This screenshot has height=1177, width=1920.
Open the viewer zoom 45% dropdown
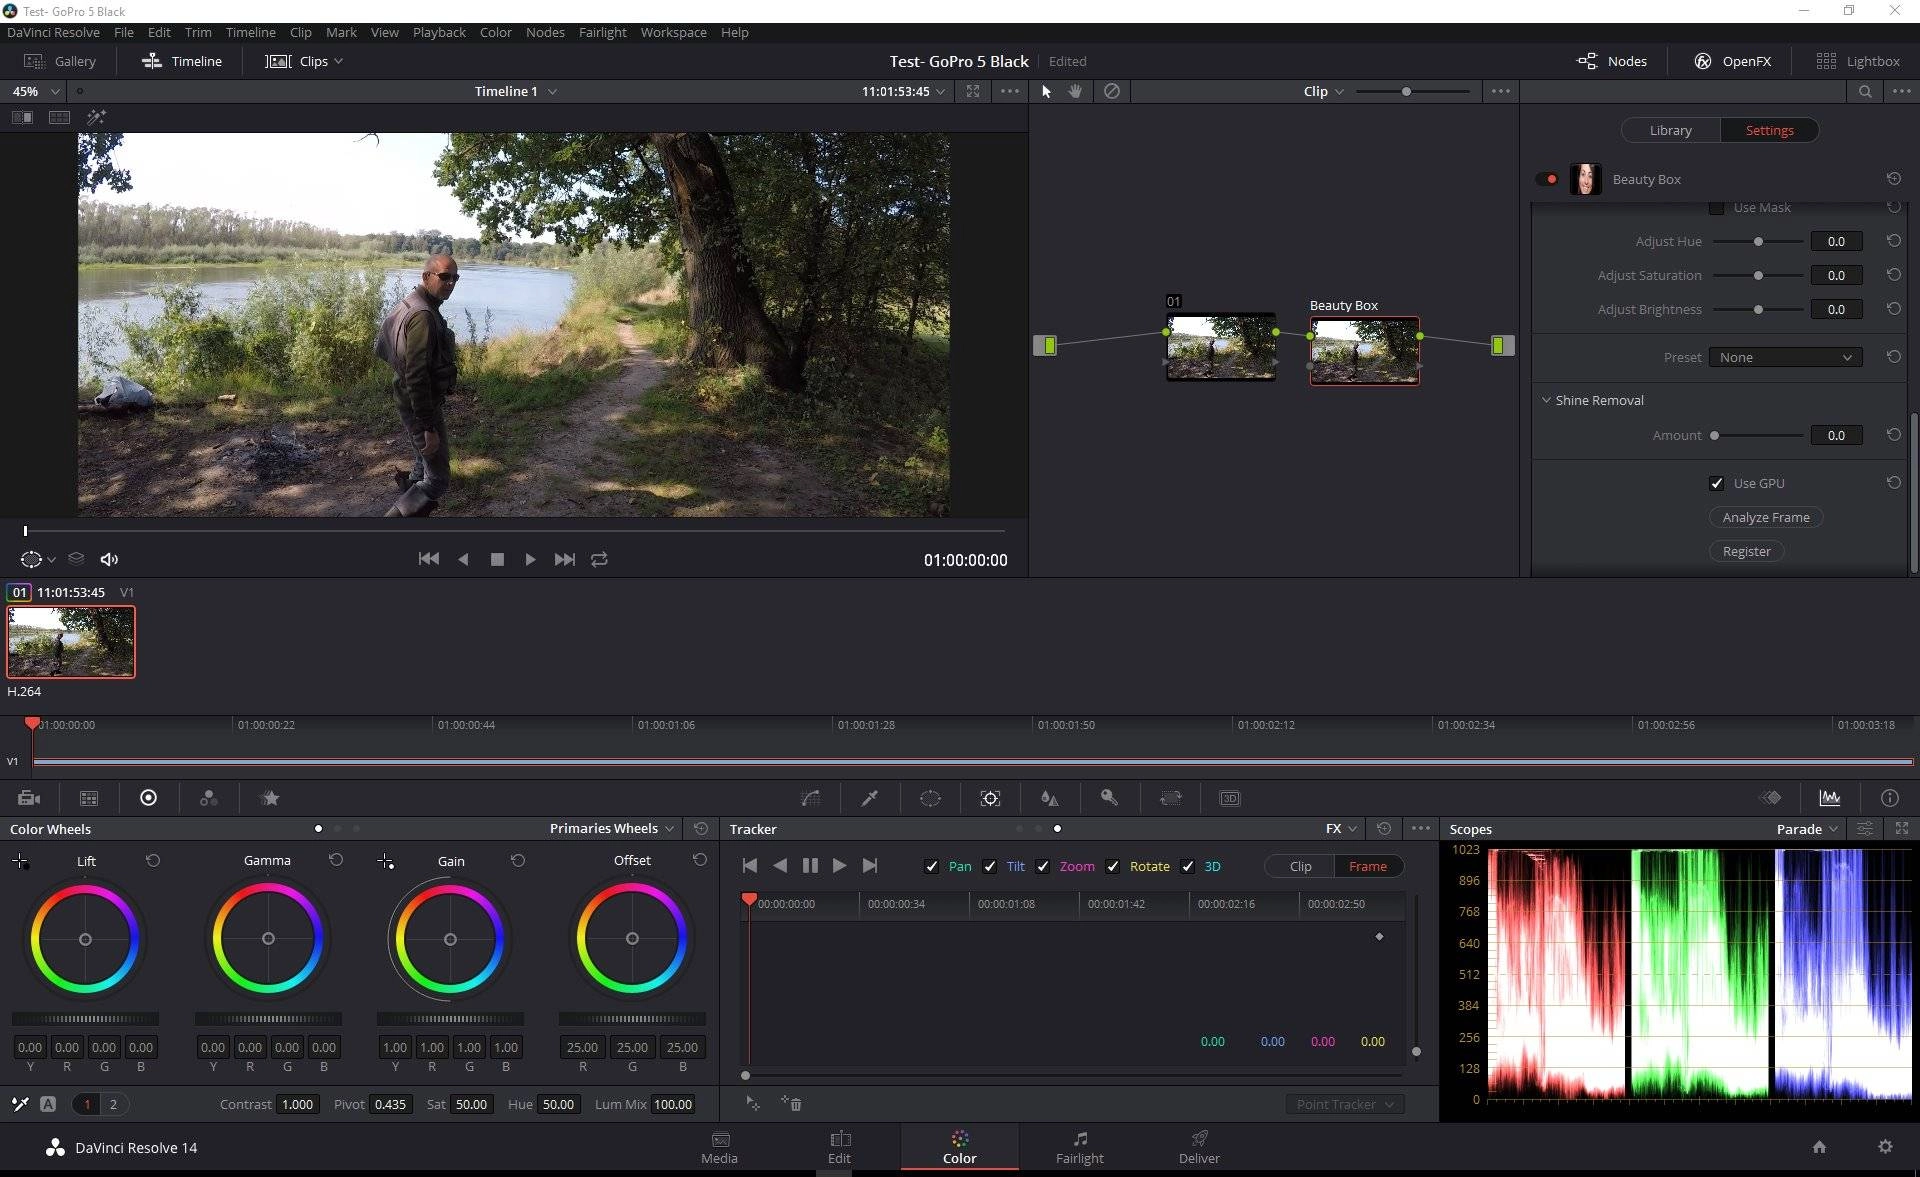(35, 91)
